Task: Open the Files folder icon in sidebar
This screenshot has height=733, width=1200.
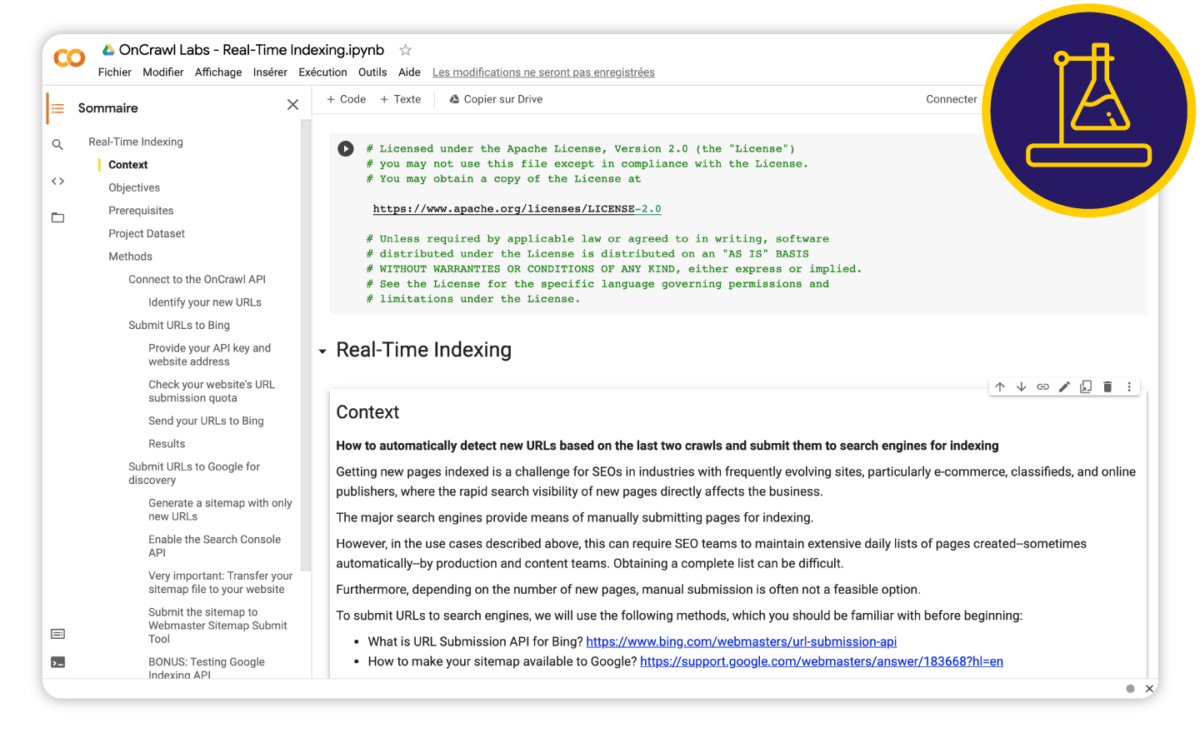Action: tap(58, 217)
